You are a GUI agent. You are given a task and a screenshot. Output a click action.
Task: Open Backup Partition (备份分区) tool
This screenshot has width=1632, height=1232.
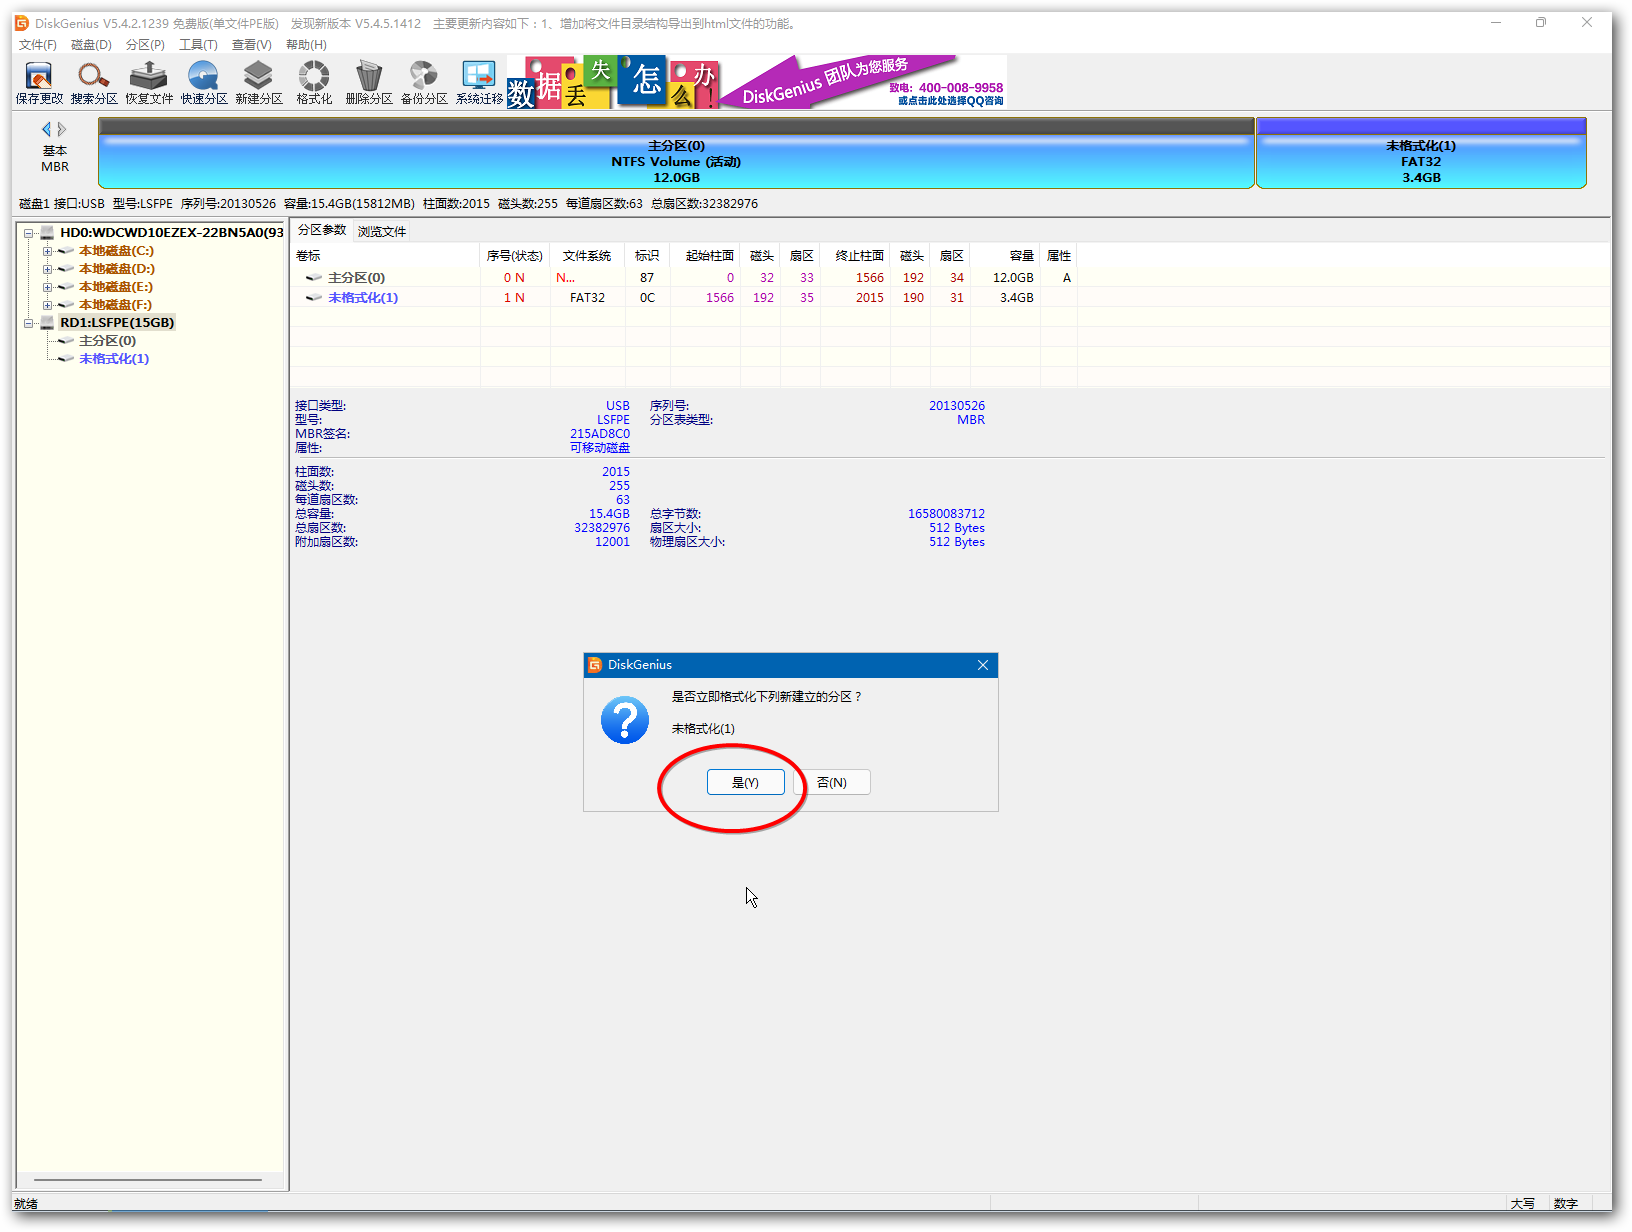pyautogui.click(x=424, y=82)
